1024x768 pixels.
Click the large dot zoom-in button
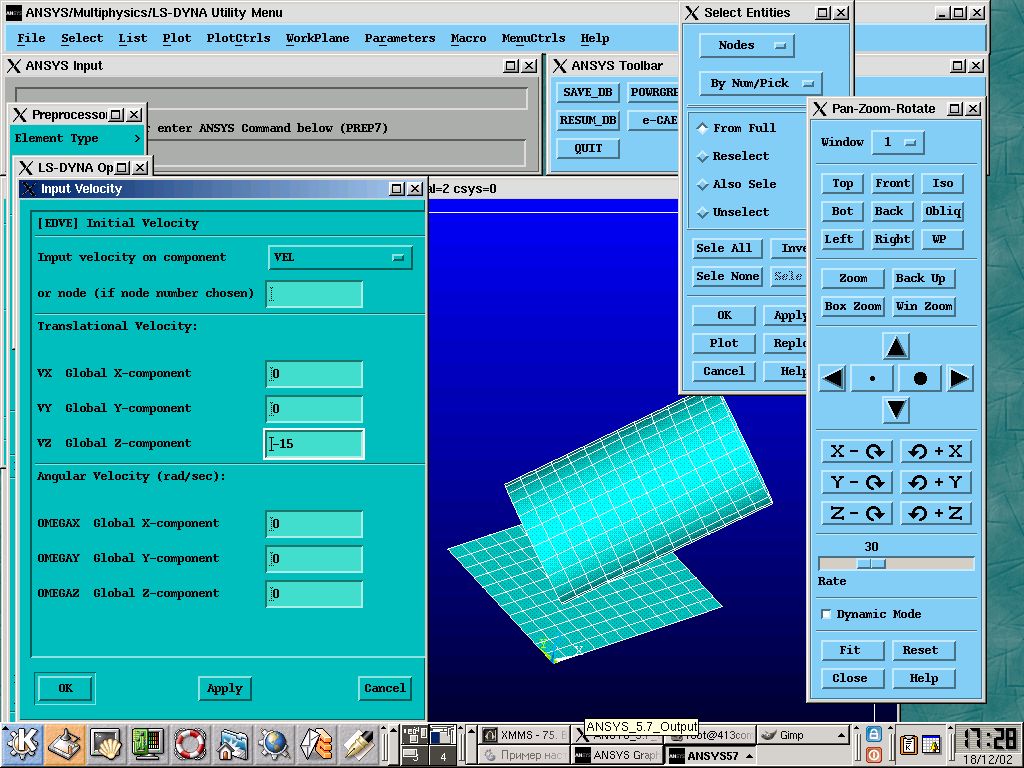click(920, 378)
